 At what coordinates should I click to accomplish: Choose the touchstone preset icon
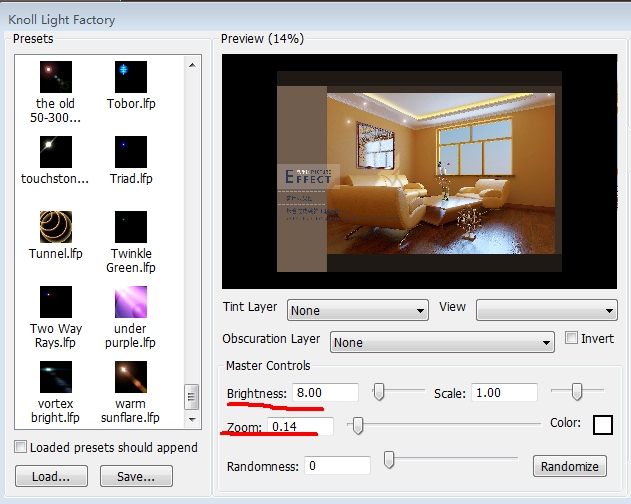point(56,152)
